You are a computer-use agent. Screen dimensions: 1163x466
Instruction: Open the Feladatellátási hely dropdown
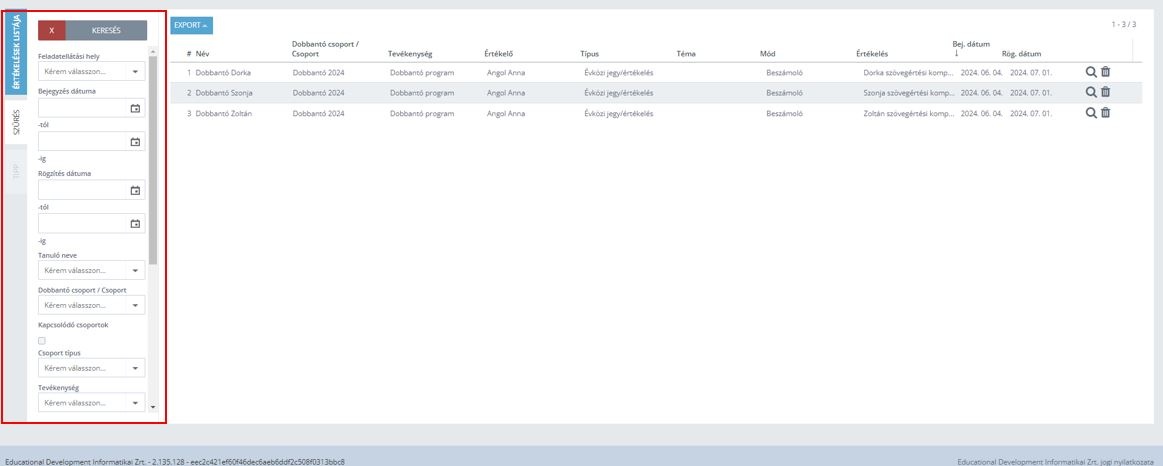coord(92,72)
